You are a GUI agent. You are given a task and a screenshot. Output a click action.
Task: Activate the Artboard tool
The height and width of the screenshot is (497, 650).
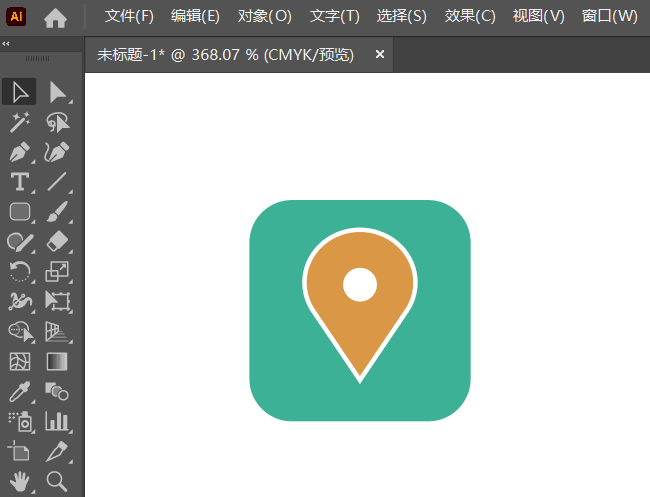pyautogui.click(x=19, y=451)
